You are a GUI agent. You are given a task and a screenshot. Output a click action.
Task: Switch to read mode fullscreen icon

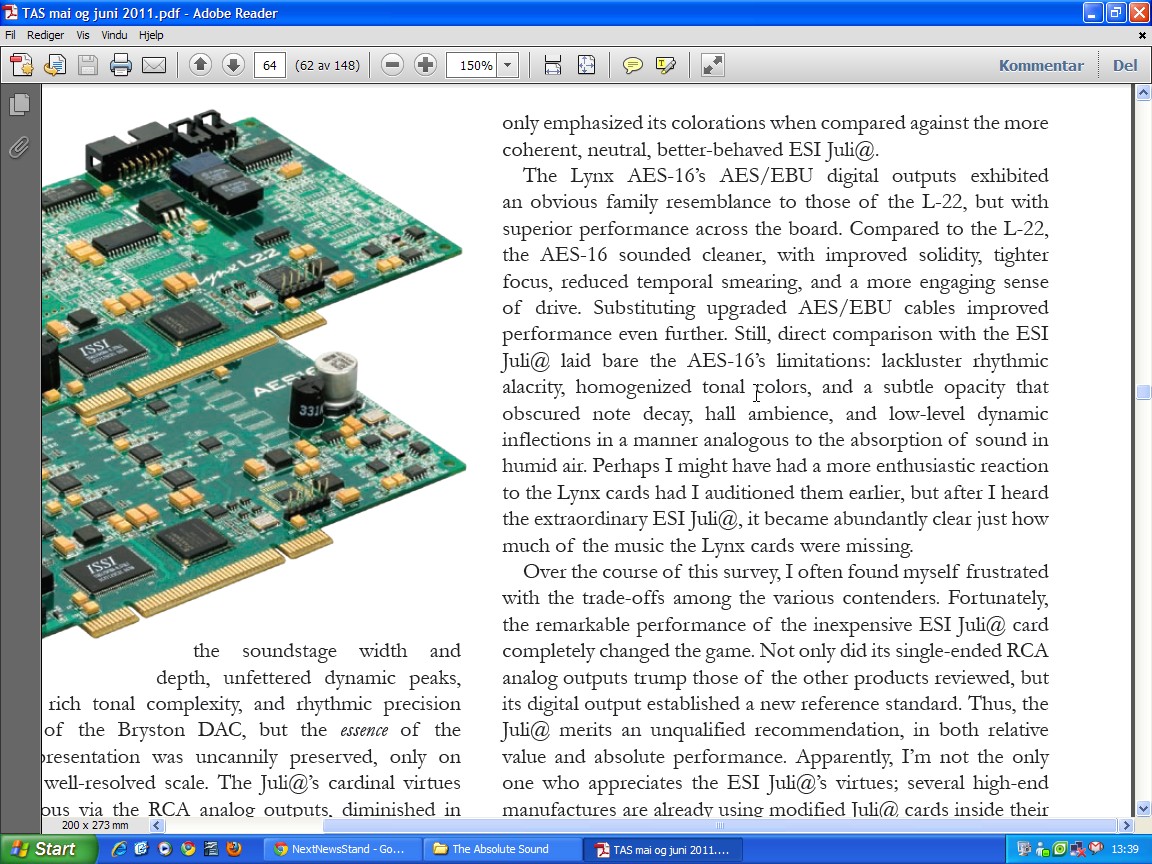[x=713, y=65]
